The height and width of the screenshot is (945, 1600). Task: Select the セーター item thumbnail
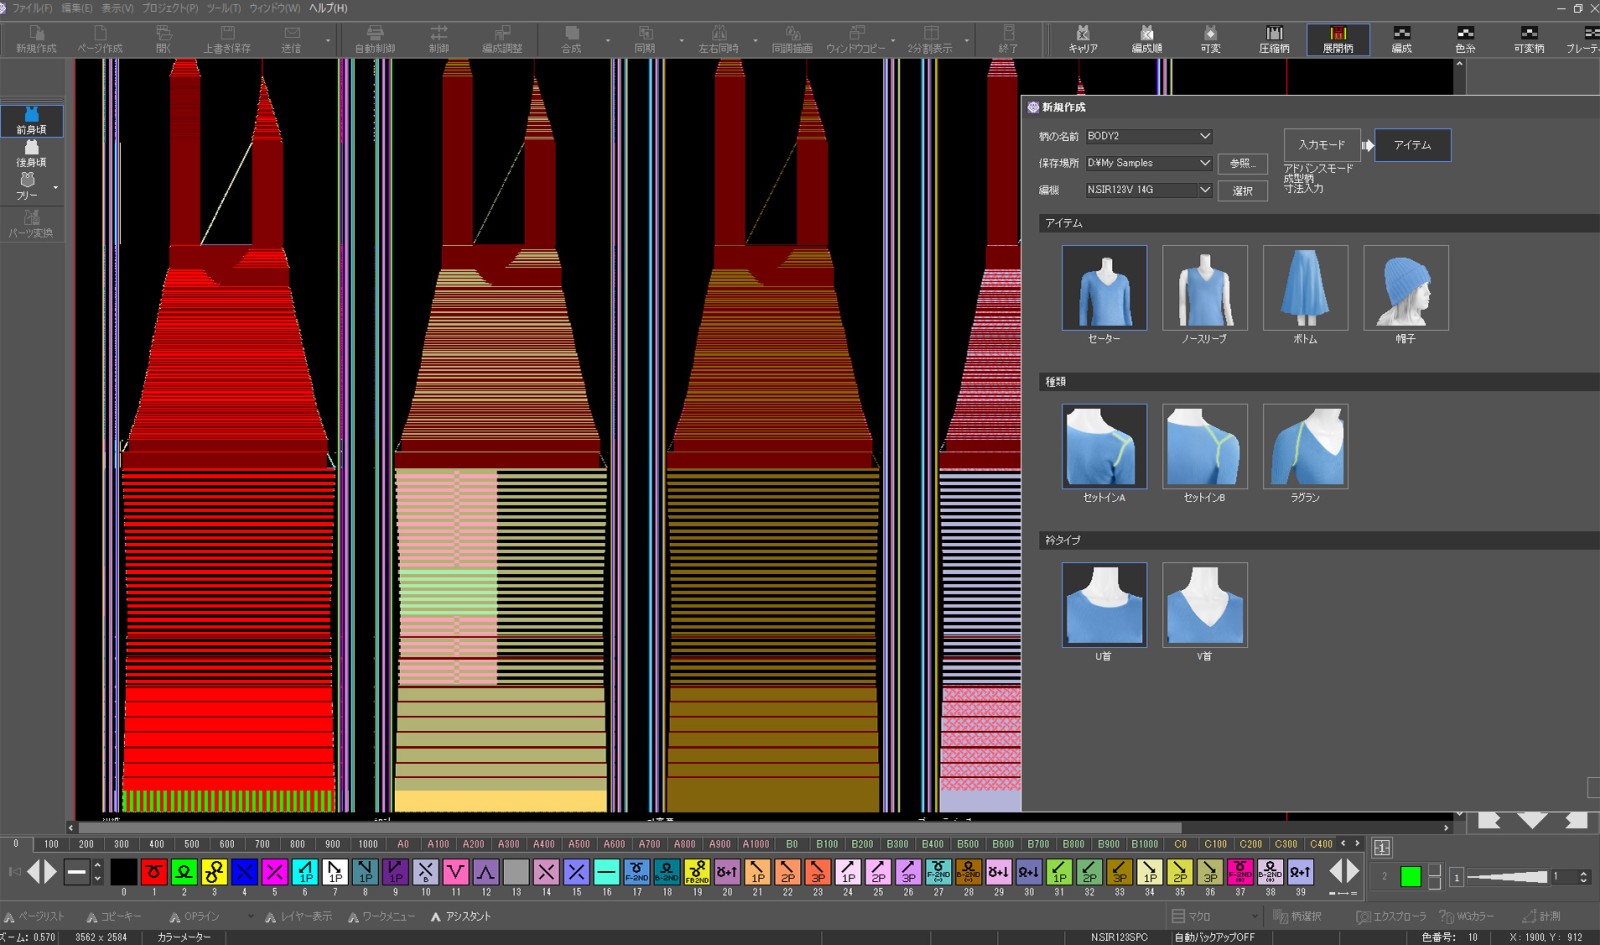pyautogui.click(x=1104, y=288)
